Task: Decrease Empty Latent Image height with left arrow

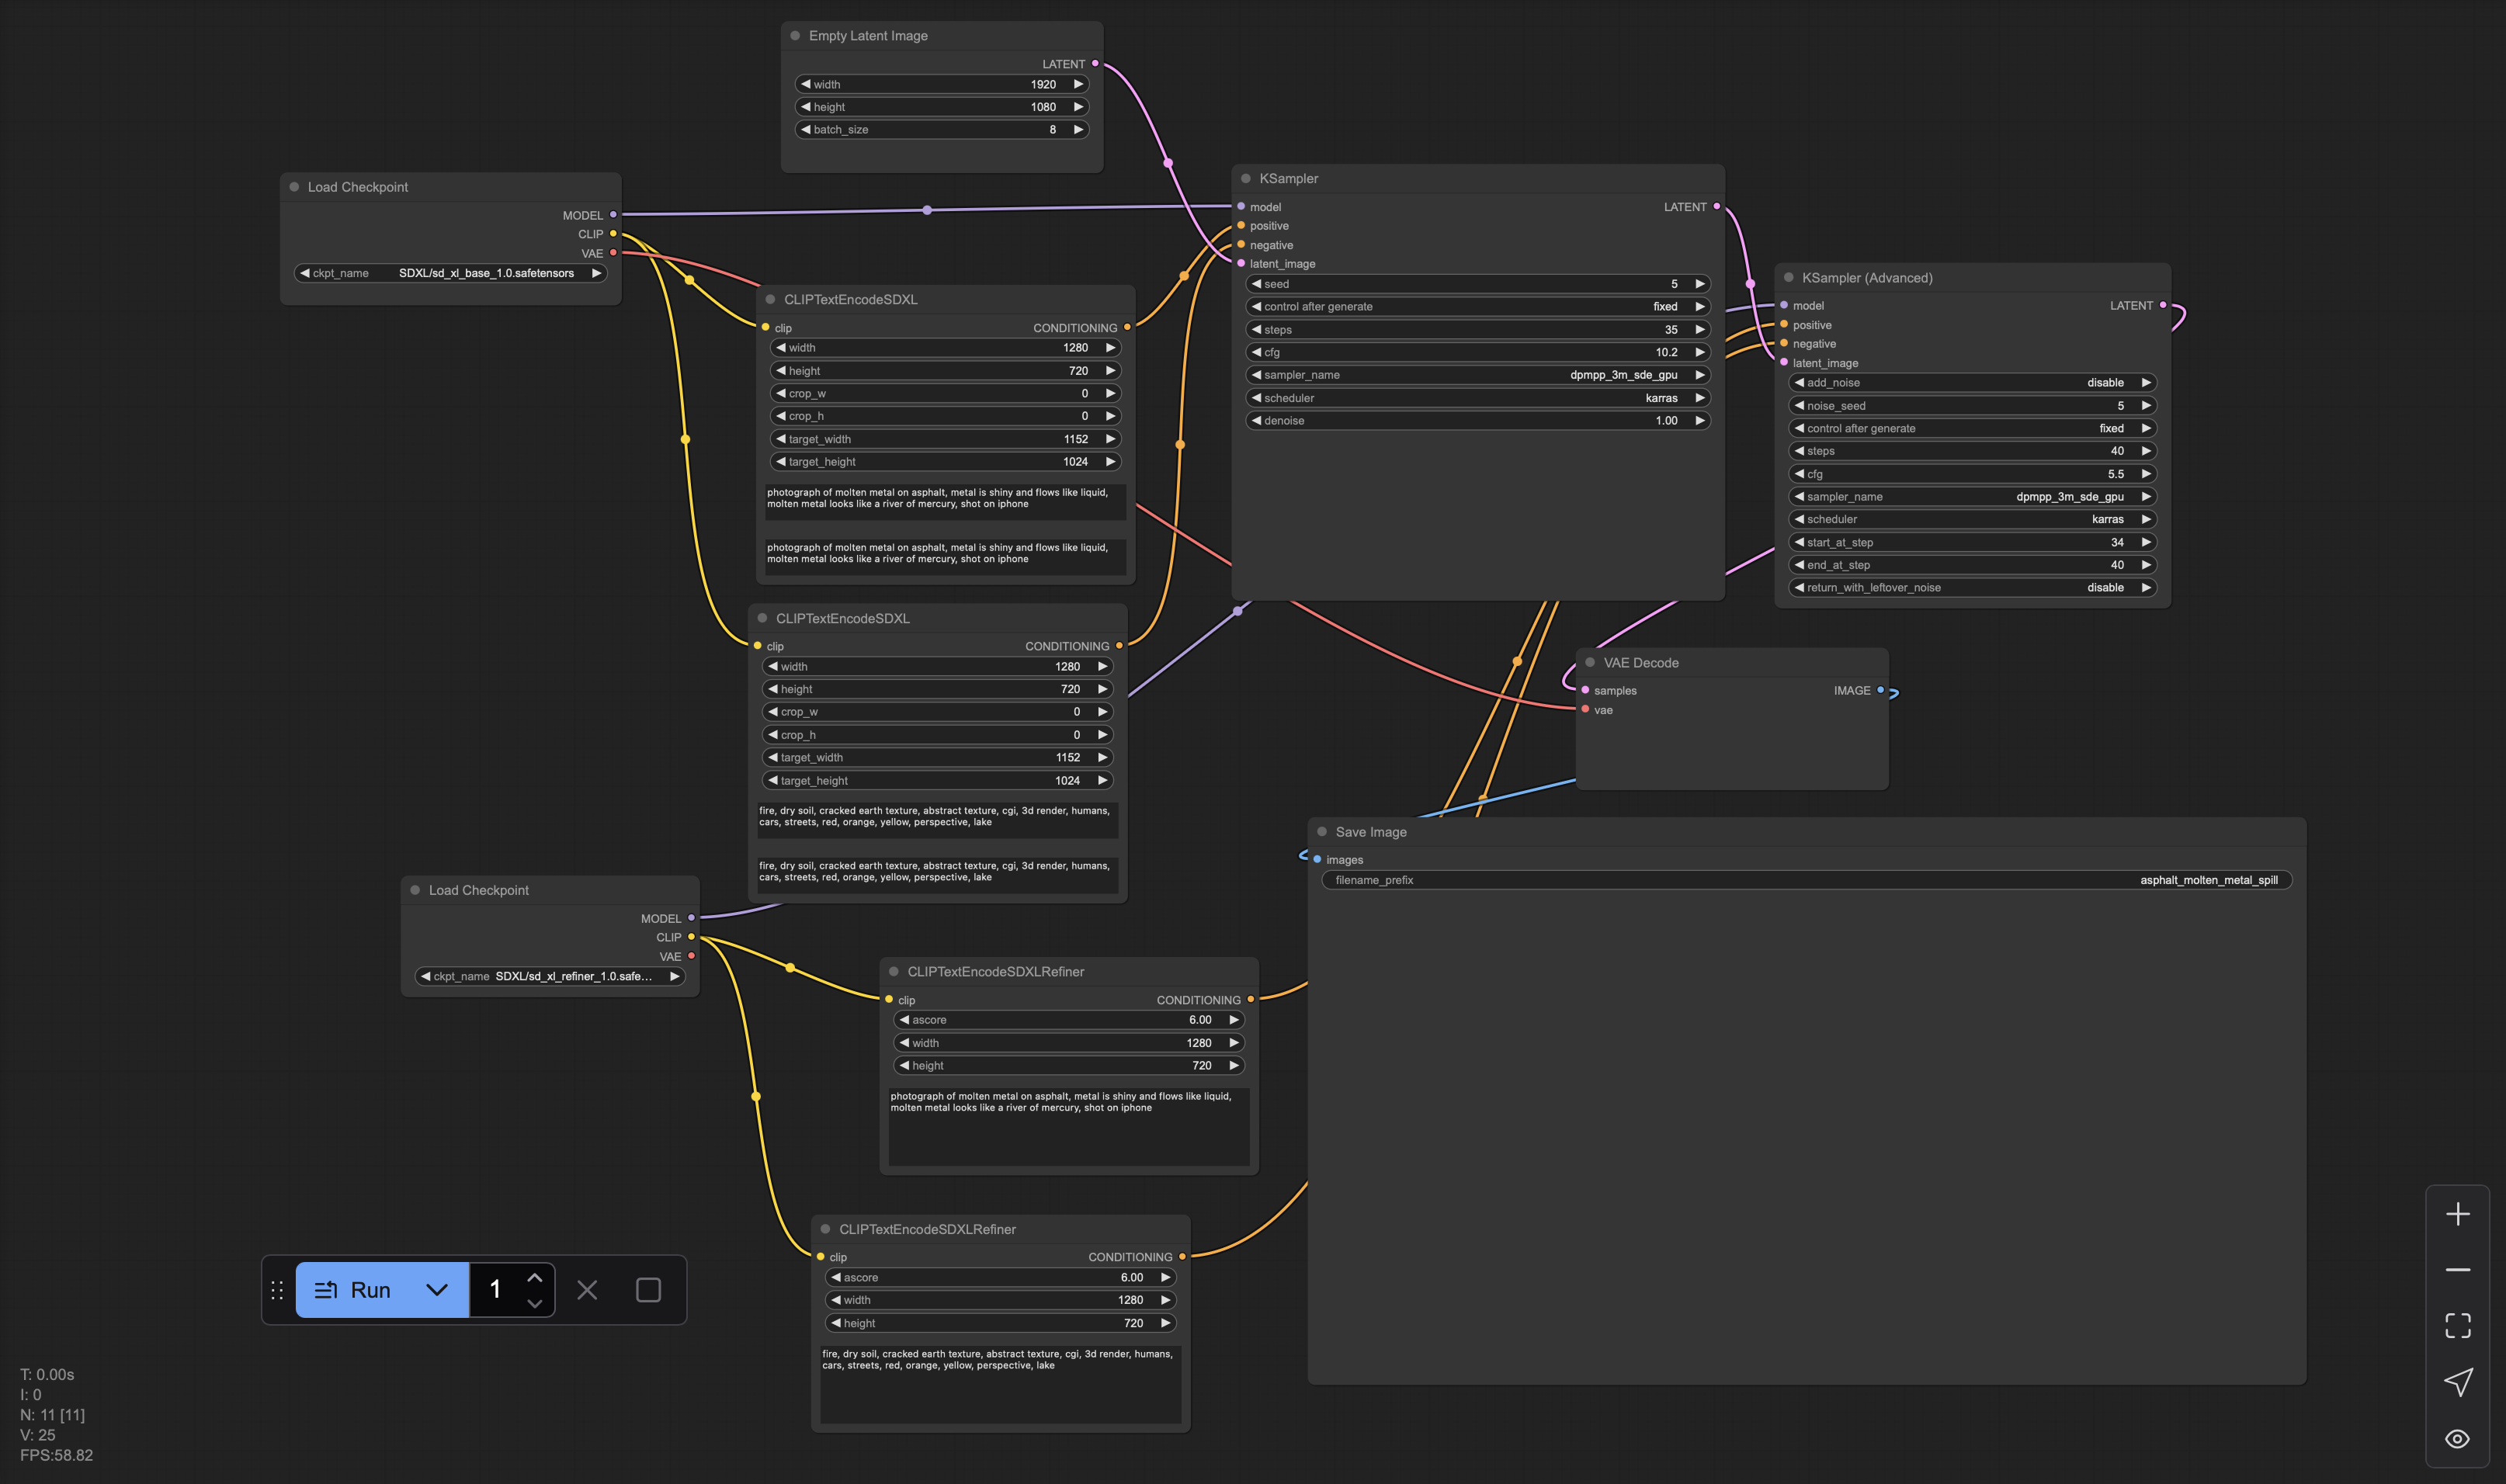Action: [805, 107]
